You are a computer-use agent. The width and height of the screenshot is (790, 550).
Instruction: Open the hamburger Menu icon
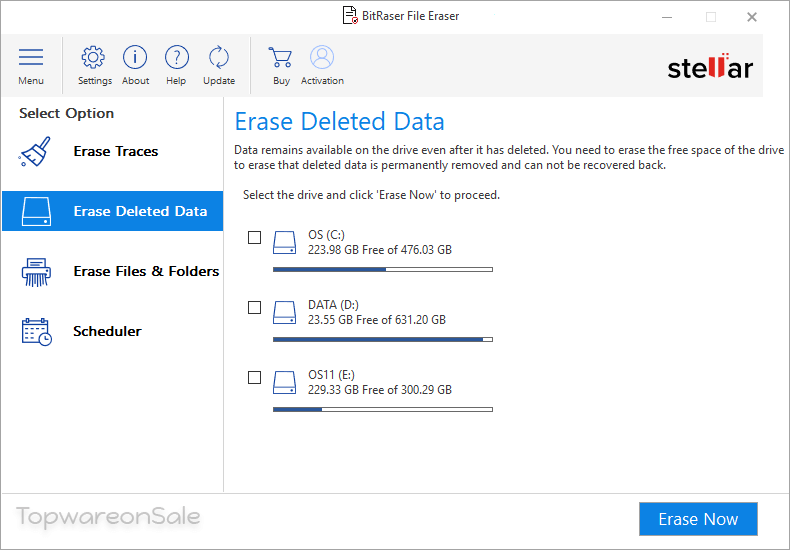pos(31,57)
